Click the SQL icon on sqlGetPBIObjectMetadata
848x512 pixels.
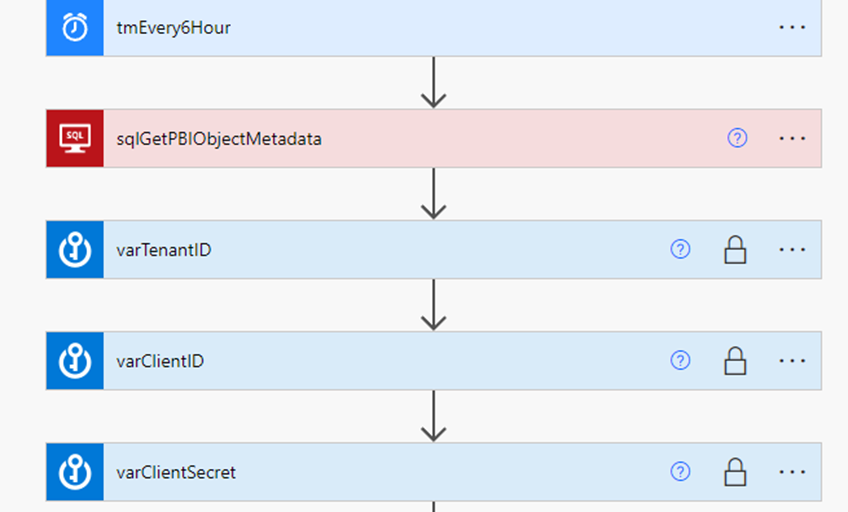tap(75, 138)
